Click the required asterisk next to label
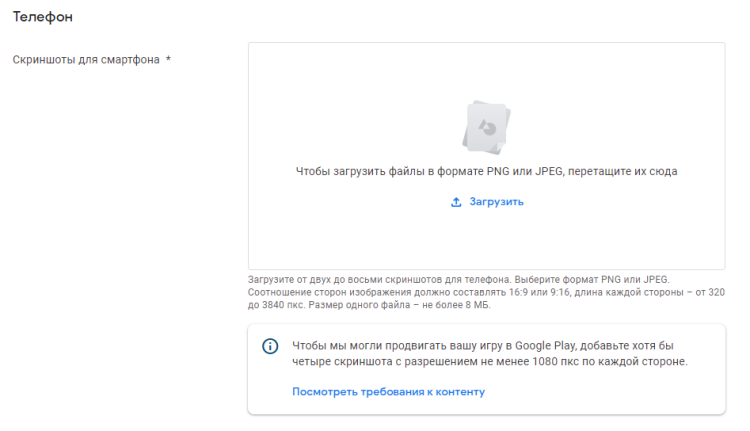This screenshot has width=750, height=431. 168,60
